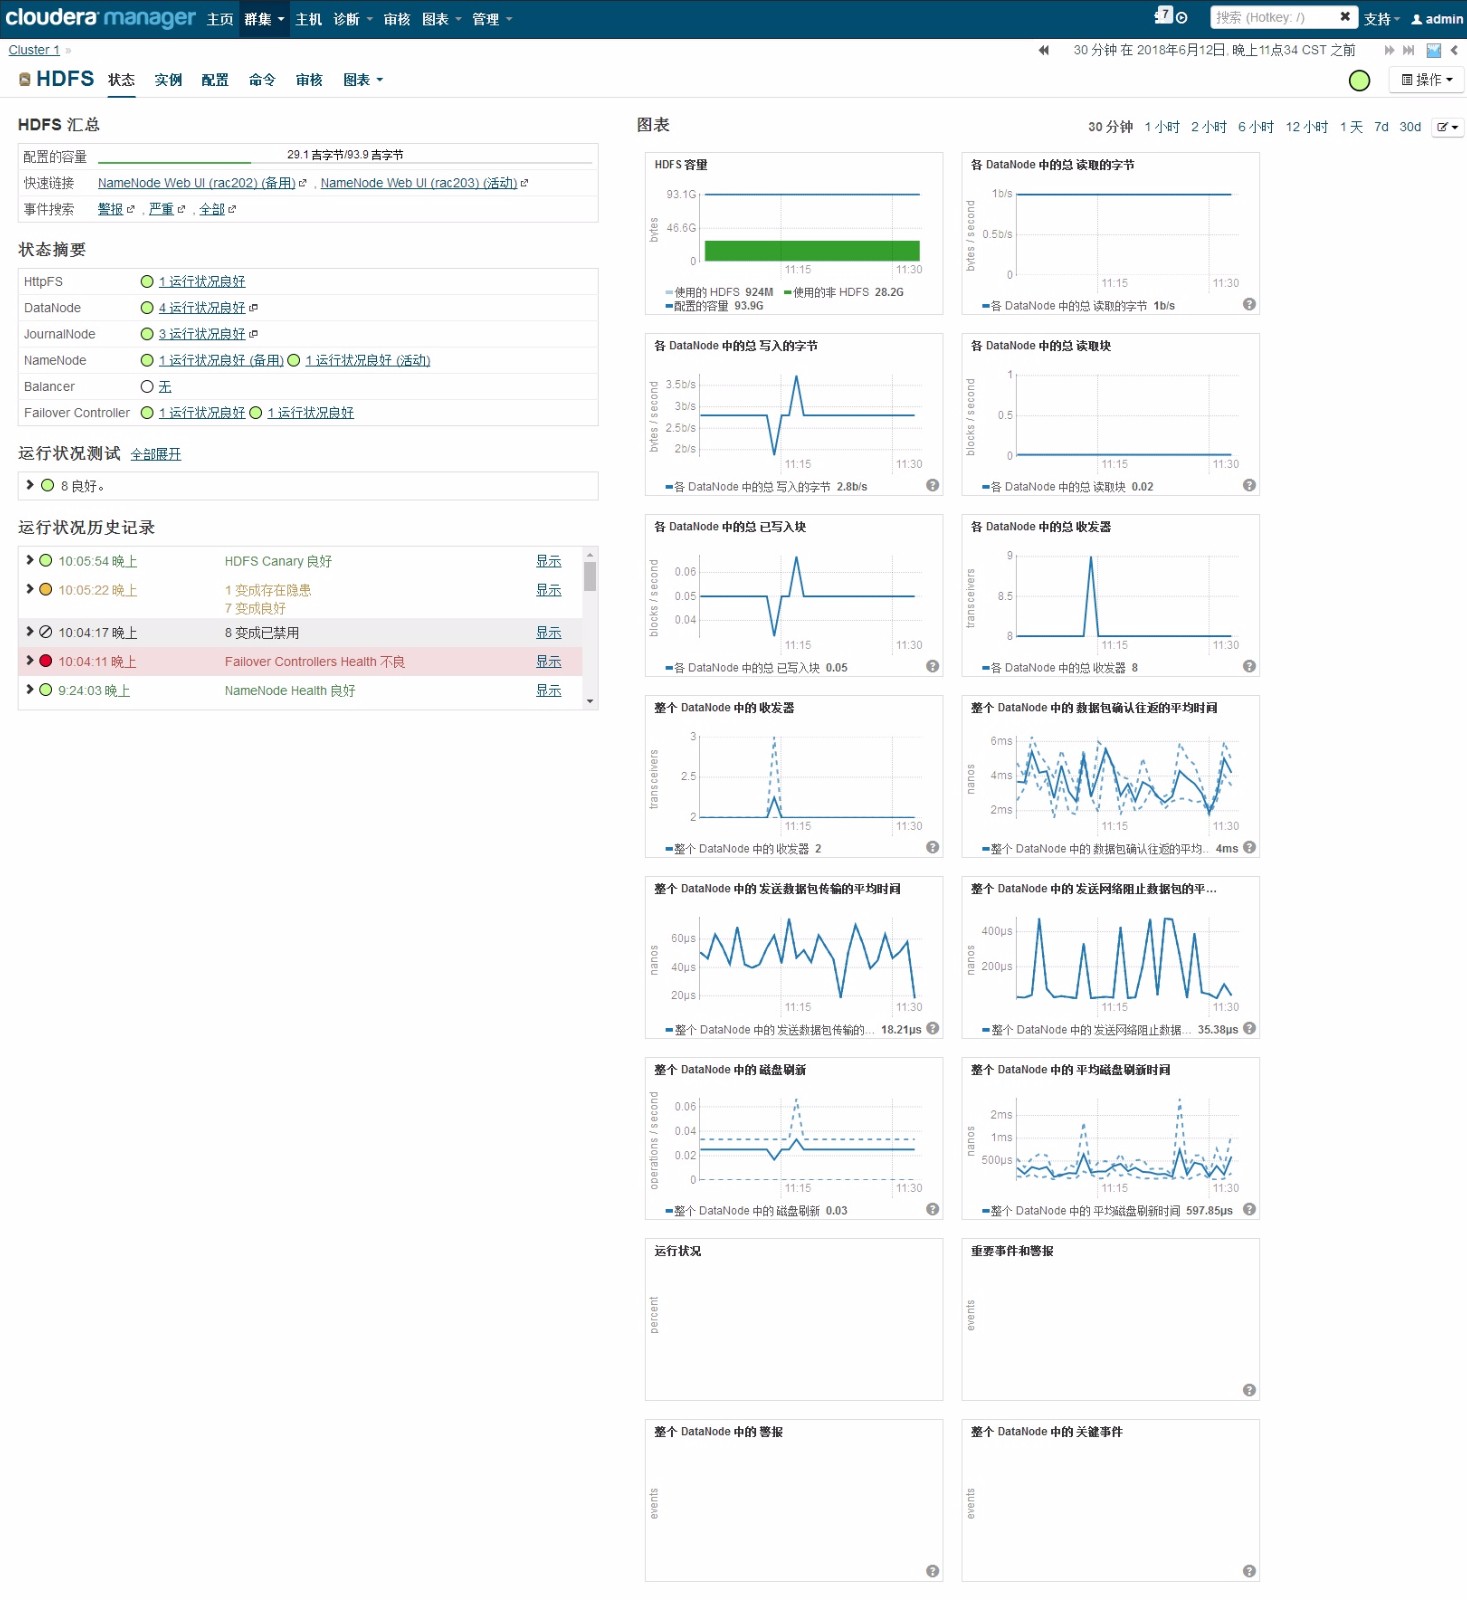
Task: Click the HDFS service icon beside title
Action: click(25, 79)
